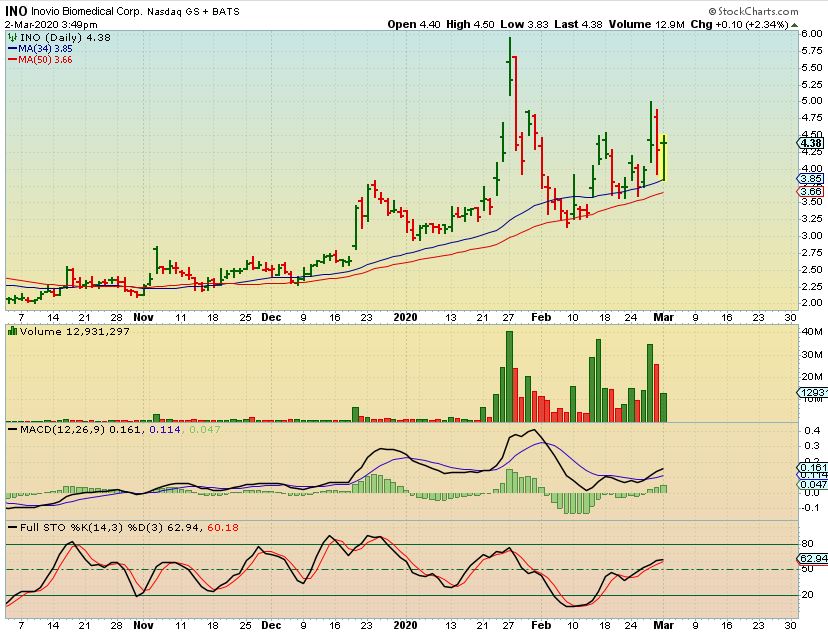The image size is (828, 636).
Task: Click the 4.38 last-price tag on price axis
Action: 810,143
